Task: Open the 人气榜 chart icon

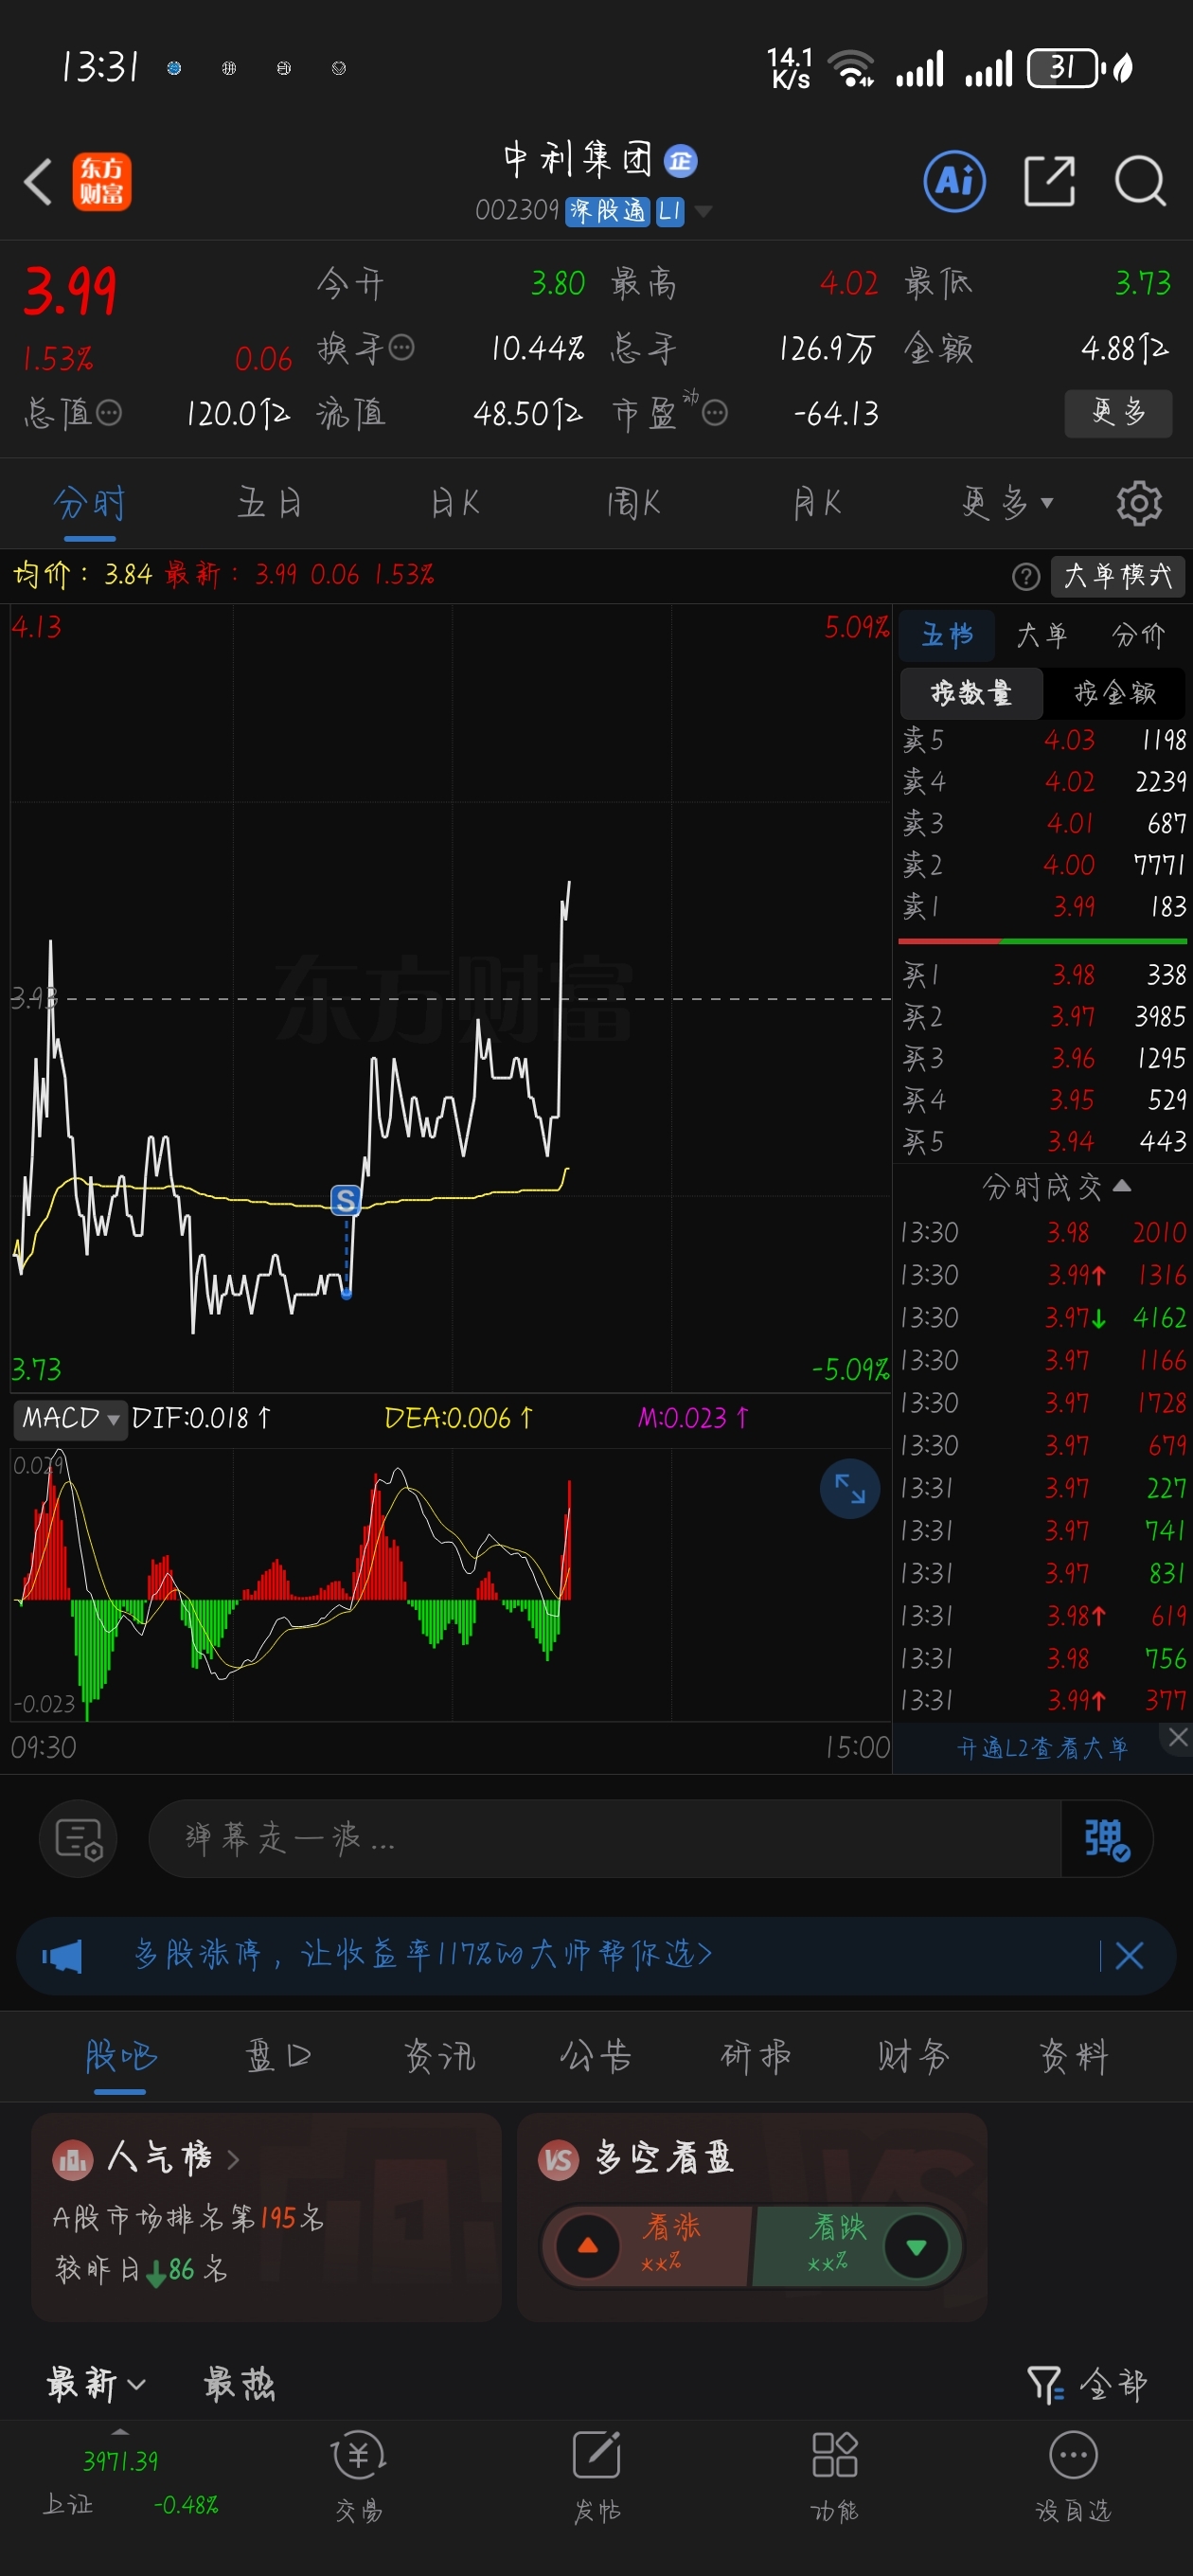Action: [x=72, y=2160]
